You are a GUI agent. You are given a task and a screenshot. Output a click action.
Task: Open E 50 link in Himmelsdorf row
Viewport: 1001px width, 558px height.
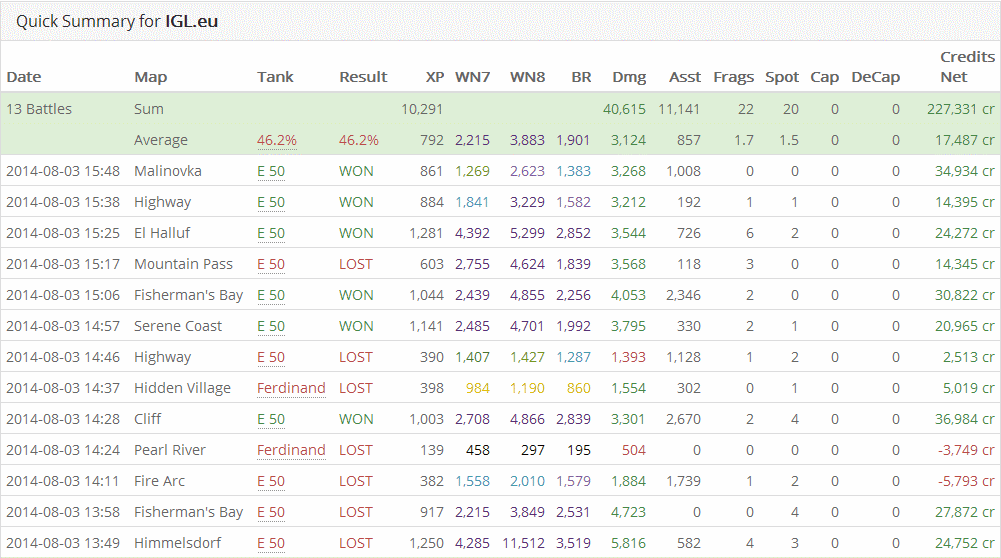(x=271, y=543)
